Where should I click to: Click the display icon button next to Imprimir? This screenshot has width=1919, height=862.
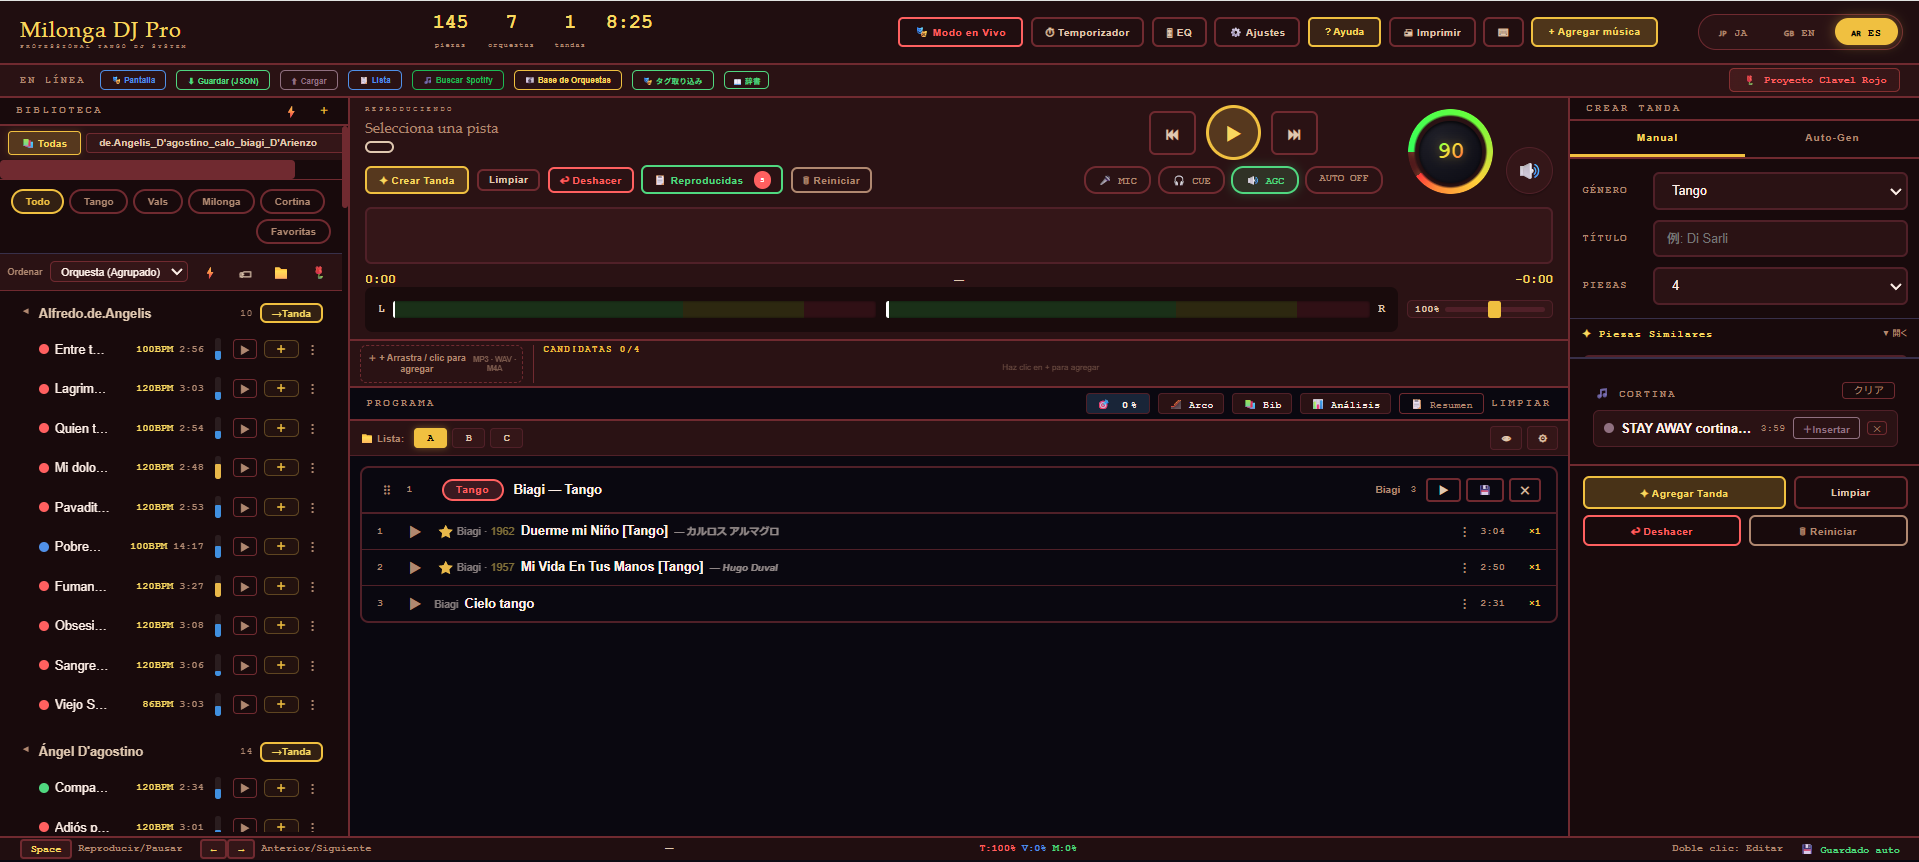click(x=1503, y=33)
